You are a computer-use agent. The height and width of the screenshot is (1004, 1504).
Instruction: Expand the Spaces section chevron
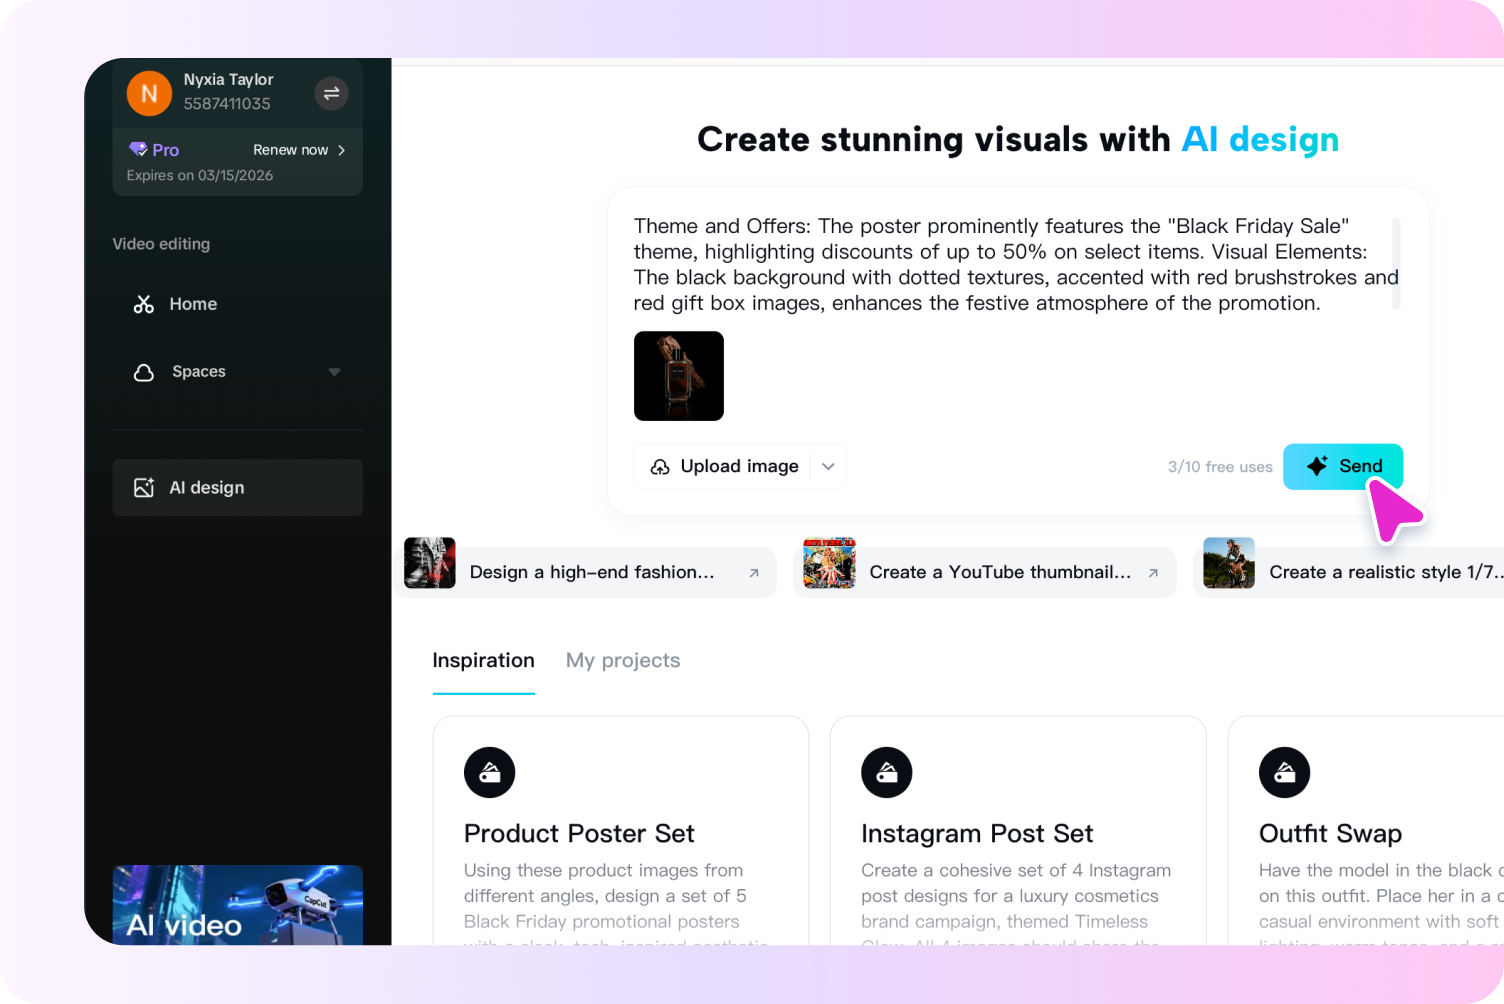(x=336, y=371)
